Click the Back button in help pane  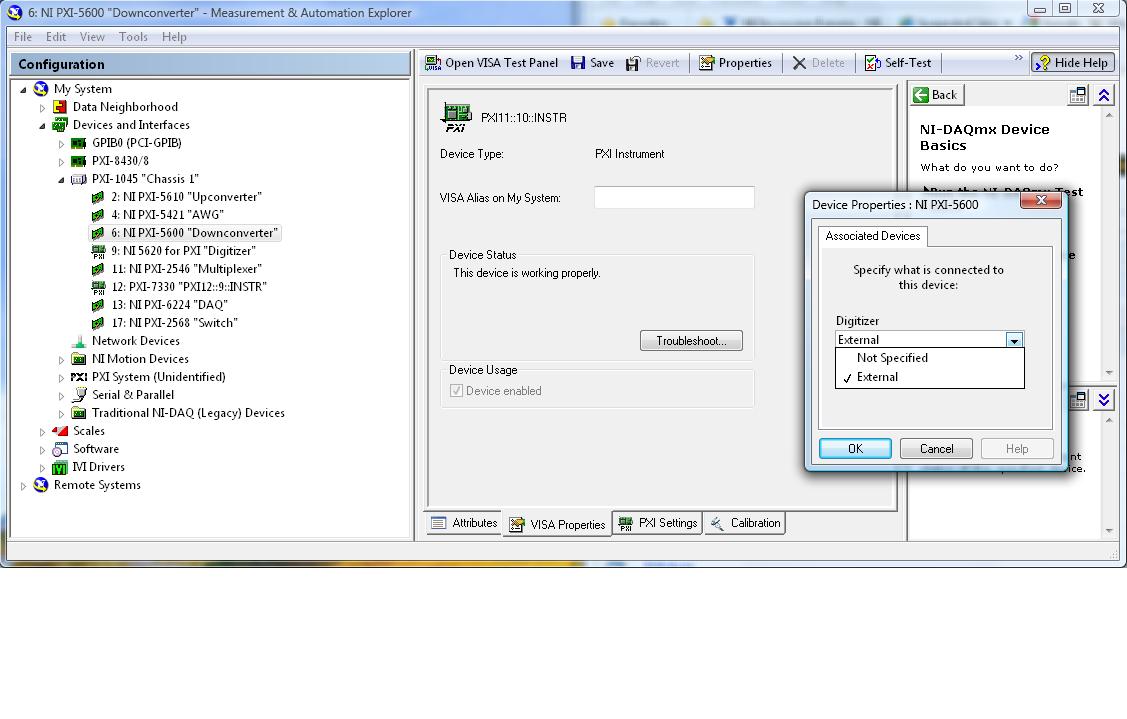tap(936, 95)
